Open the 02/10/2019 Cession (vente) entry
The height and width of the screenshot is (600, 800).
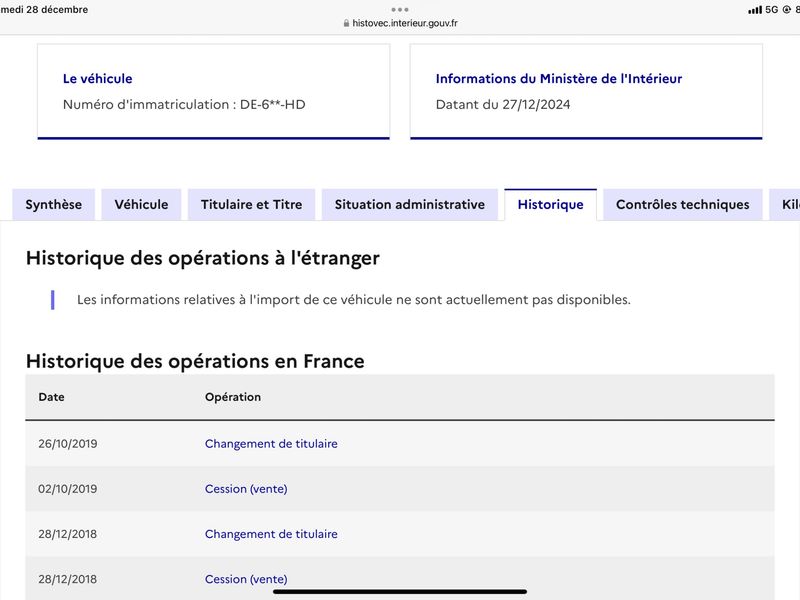[x=246, y=489]
